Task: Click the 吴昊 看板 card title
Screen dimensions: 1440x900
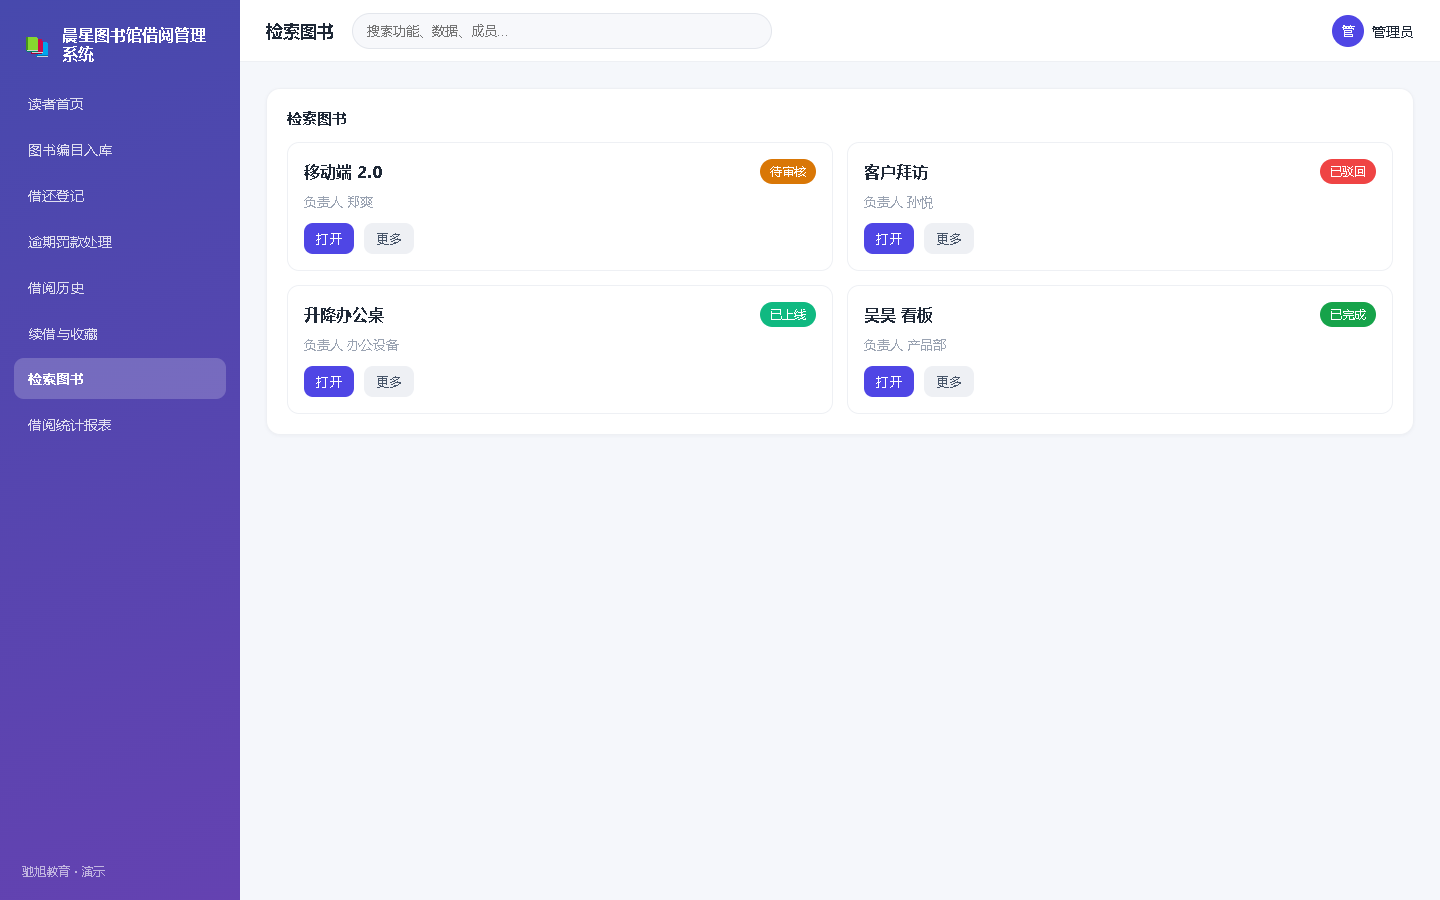Action: 898,315
